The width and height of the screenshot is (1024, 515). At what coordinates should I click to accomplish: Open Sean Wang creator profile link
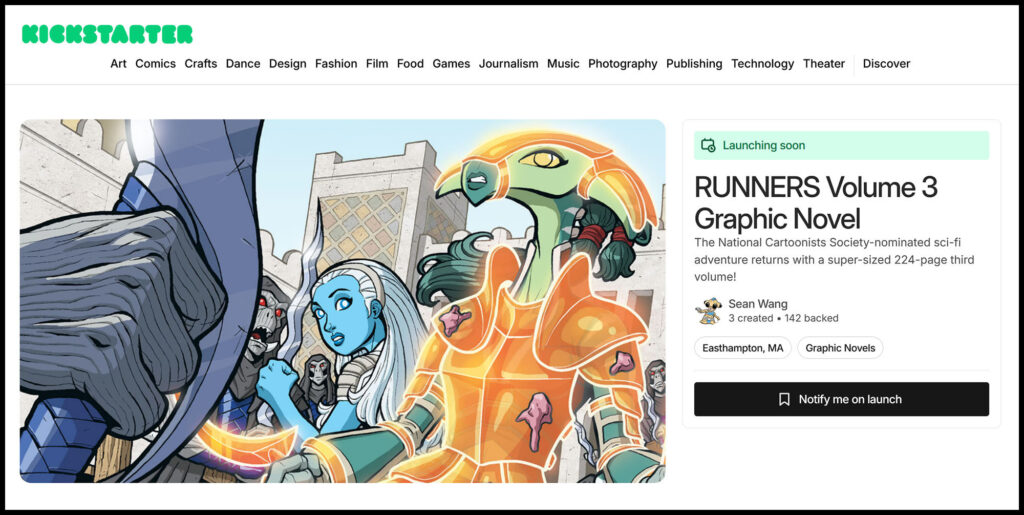758,304
